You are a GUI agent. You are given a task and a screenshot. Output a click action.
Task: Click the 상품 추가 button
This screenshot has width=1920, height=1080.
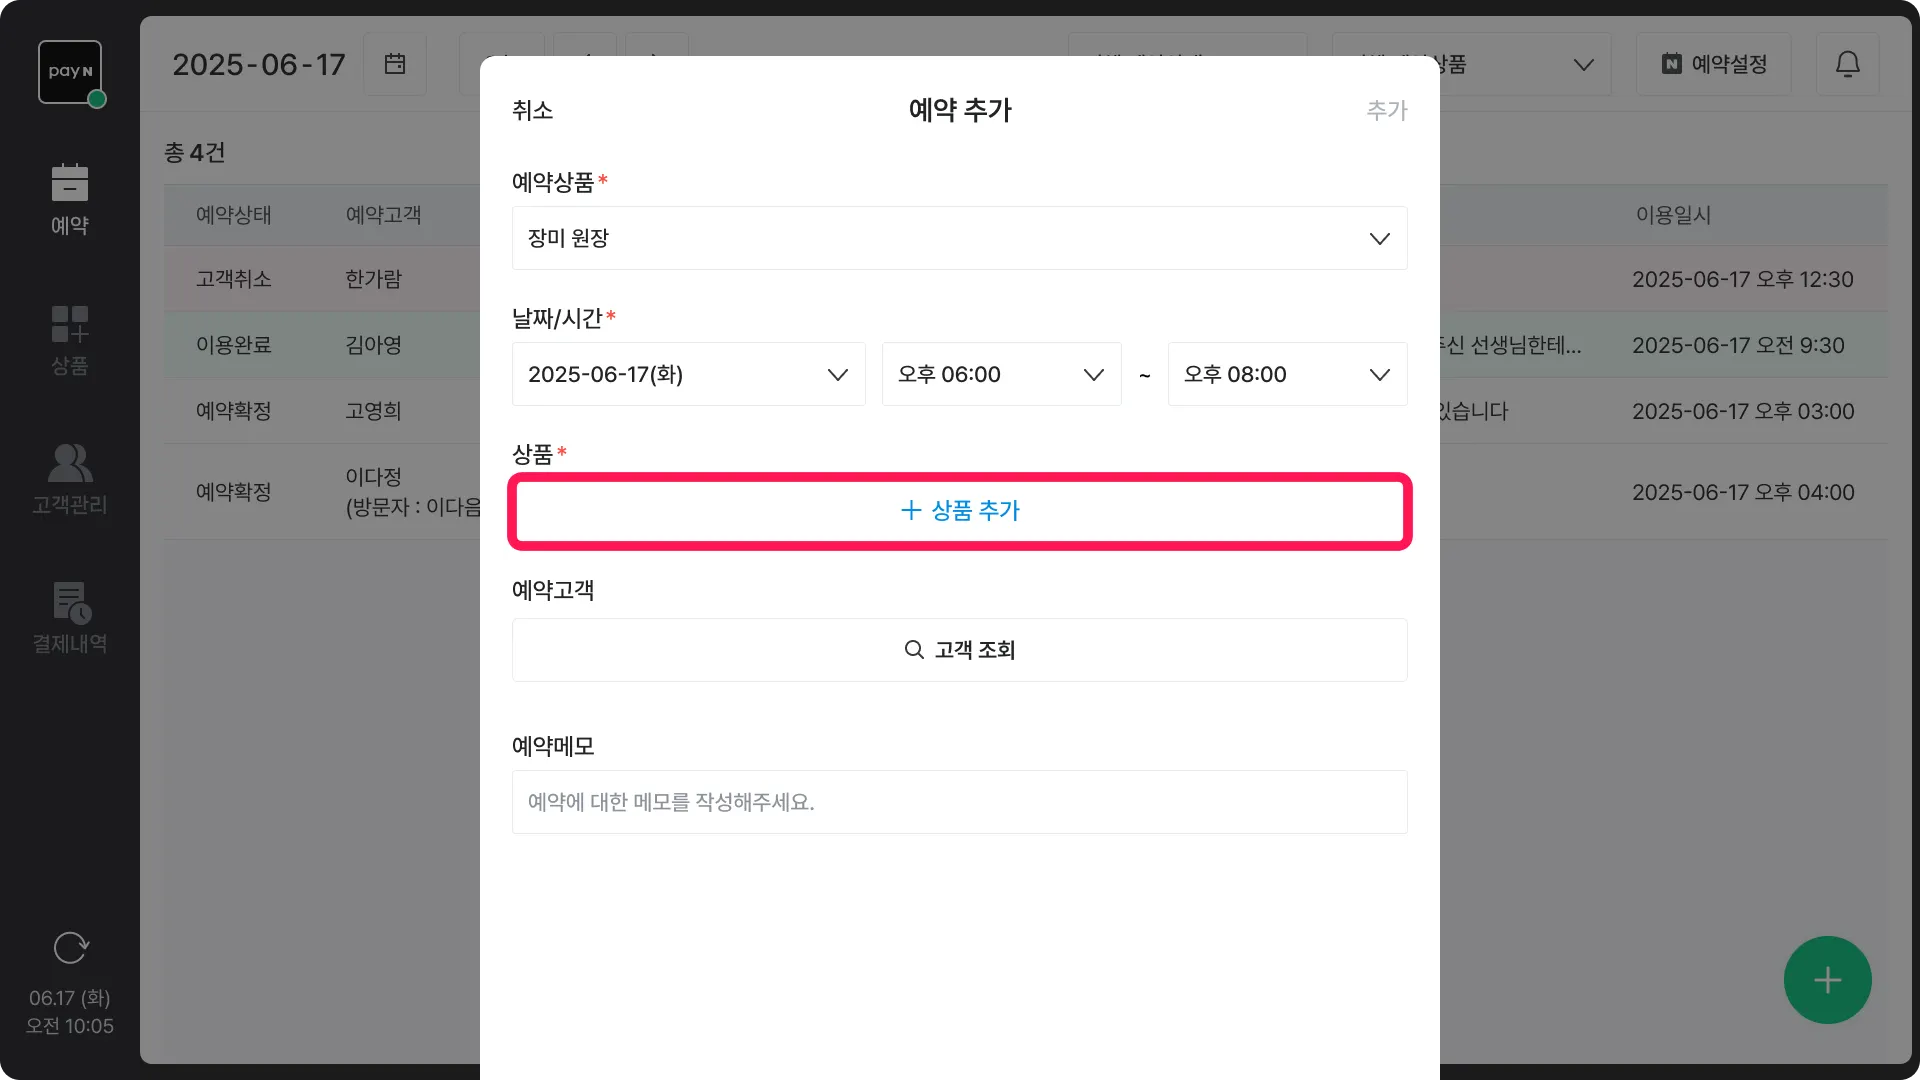959,511
